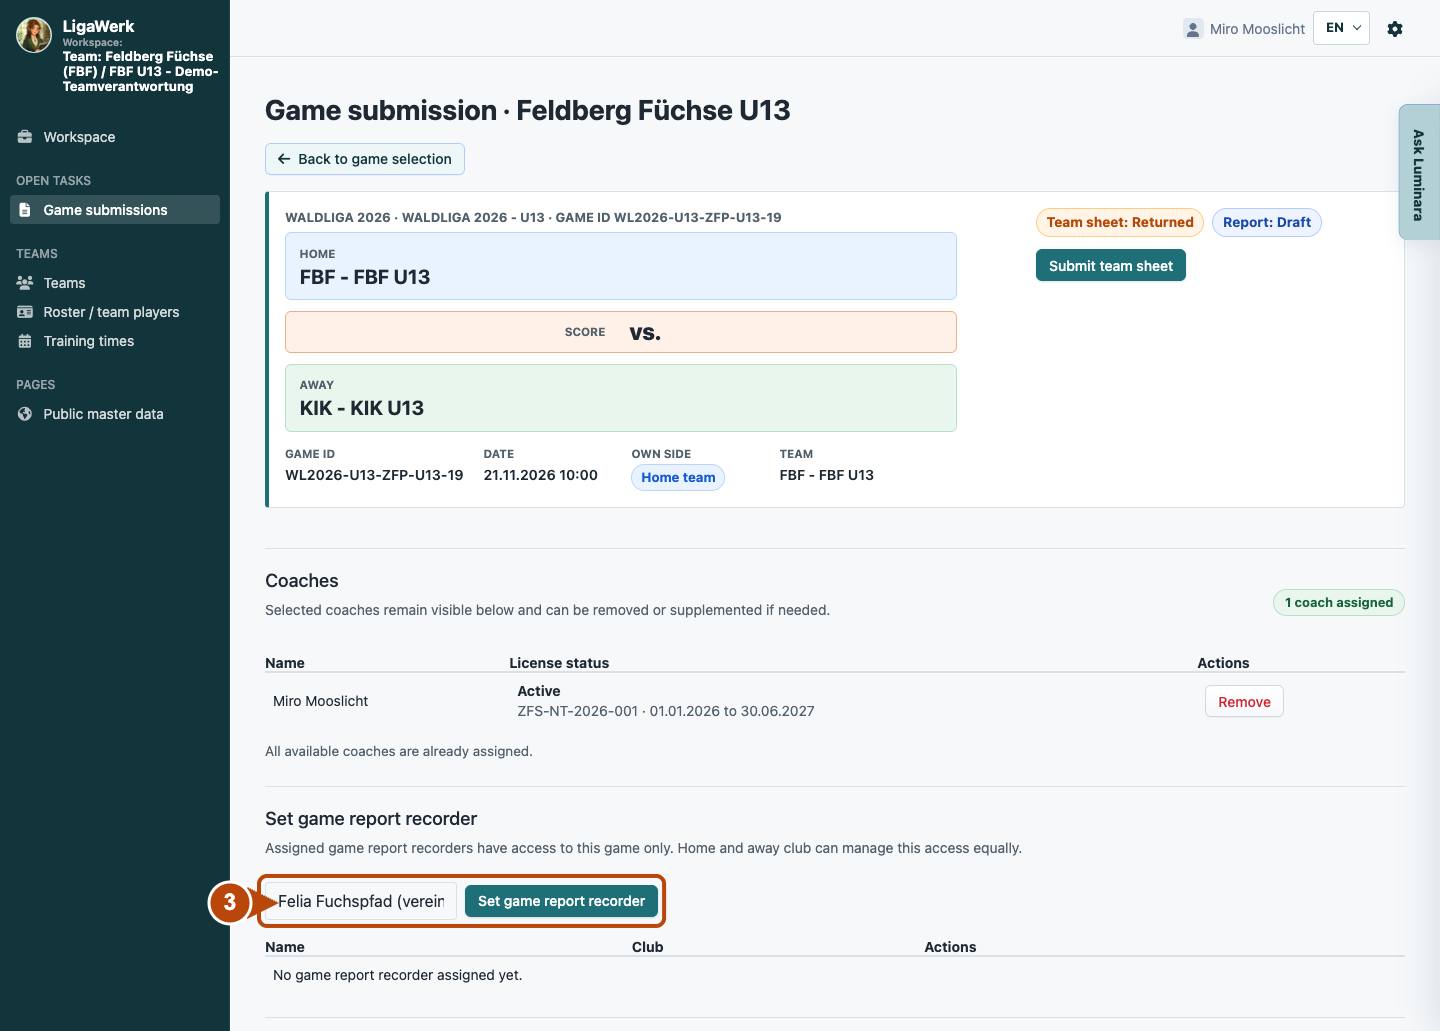Screen dimensions: 1440x1031
Task: Click the Coaches section heading
Action: tap(302, 581)
